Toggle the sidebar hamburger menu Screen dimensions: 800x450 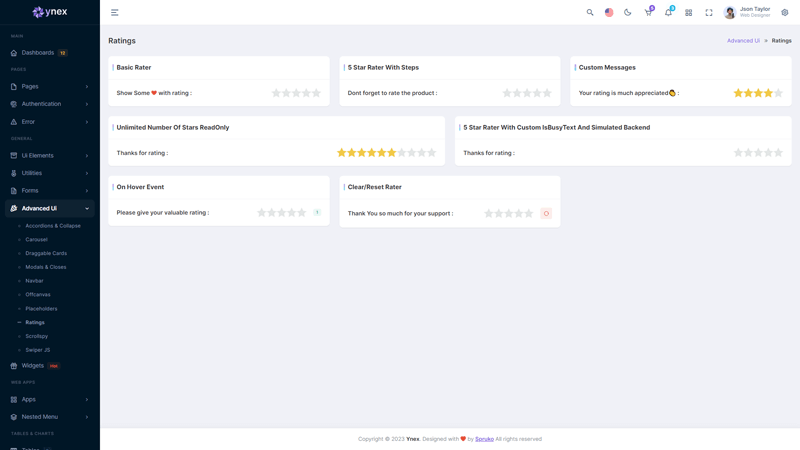click(x=115, y=13)
